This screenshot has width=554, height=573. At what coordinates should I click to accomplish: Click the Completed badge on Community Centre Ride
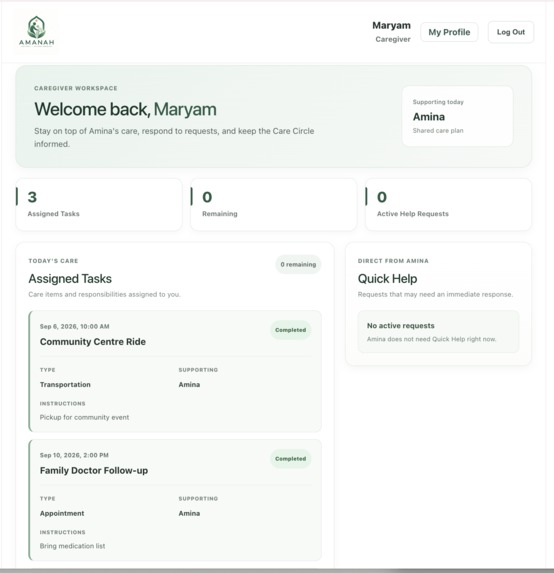tap(291, 330)
